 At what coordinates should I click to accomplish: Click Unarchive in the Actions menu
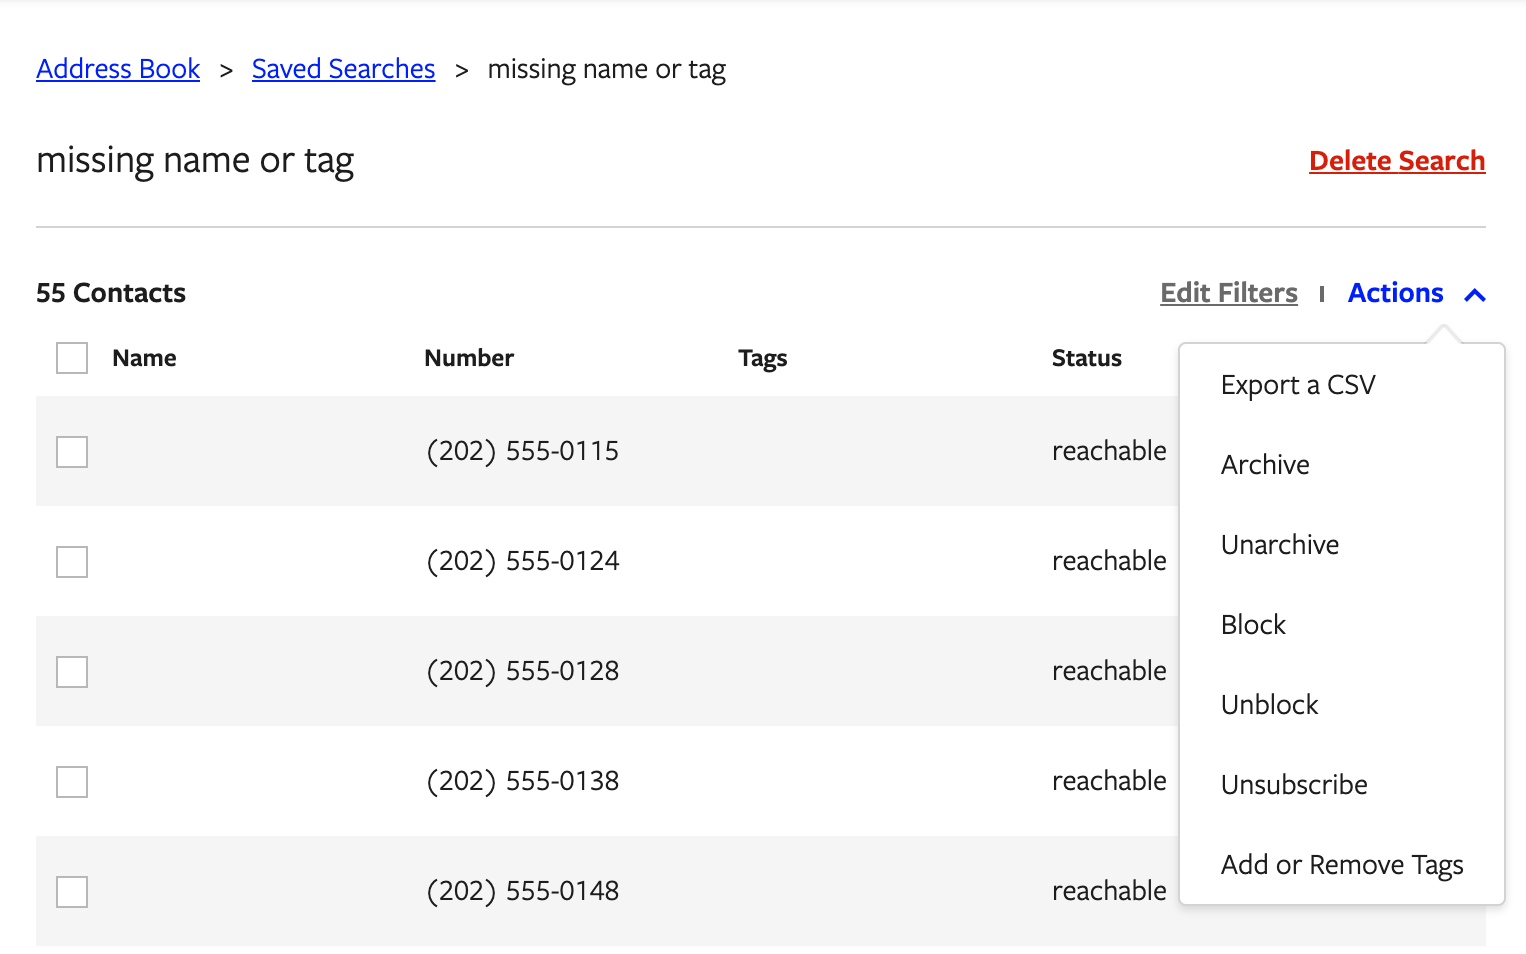pos(1280,545)
